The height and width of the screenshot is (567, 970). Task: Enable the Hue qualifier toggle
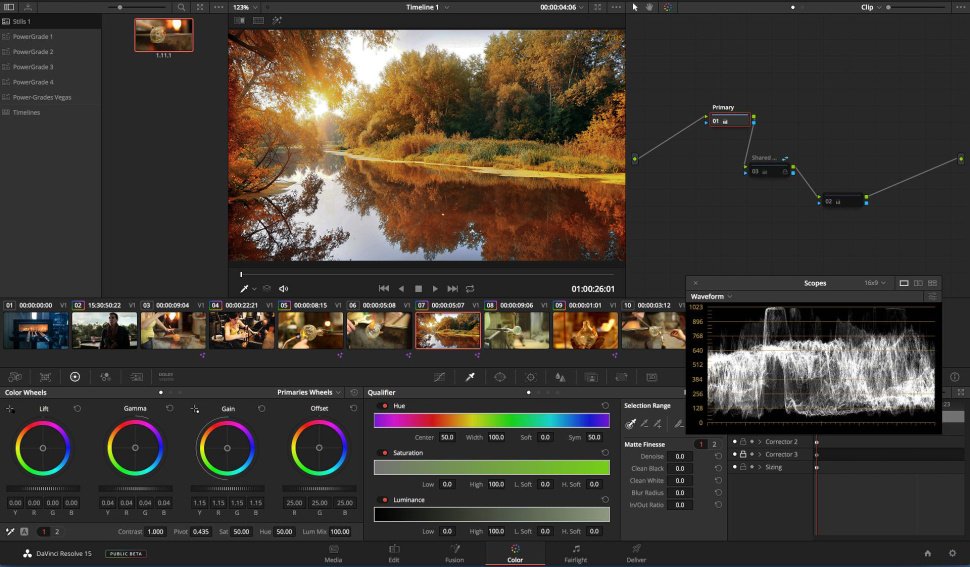(385, 406)
